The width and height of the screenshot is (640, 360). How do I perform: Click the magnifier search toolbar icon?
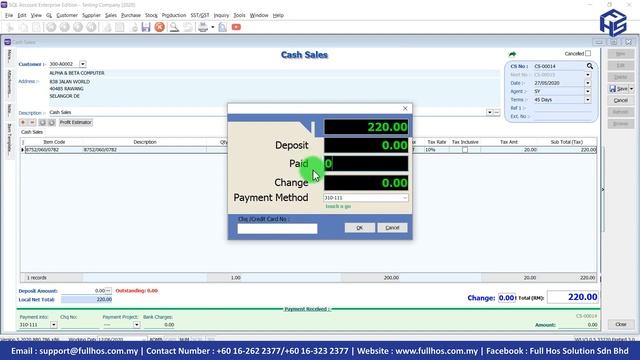[174, 27]
